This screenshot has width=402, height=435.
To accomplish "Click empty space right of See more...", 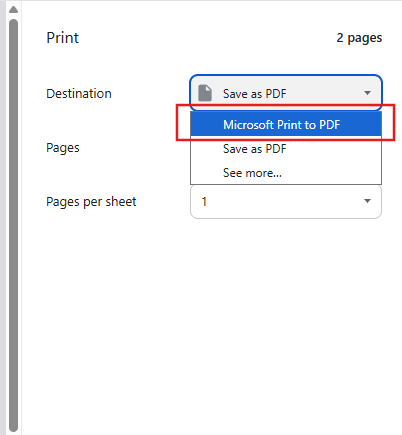I will pos(330,173).
